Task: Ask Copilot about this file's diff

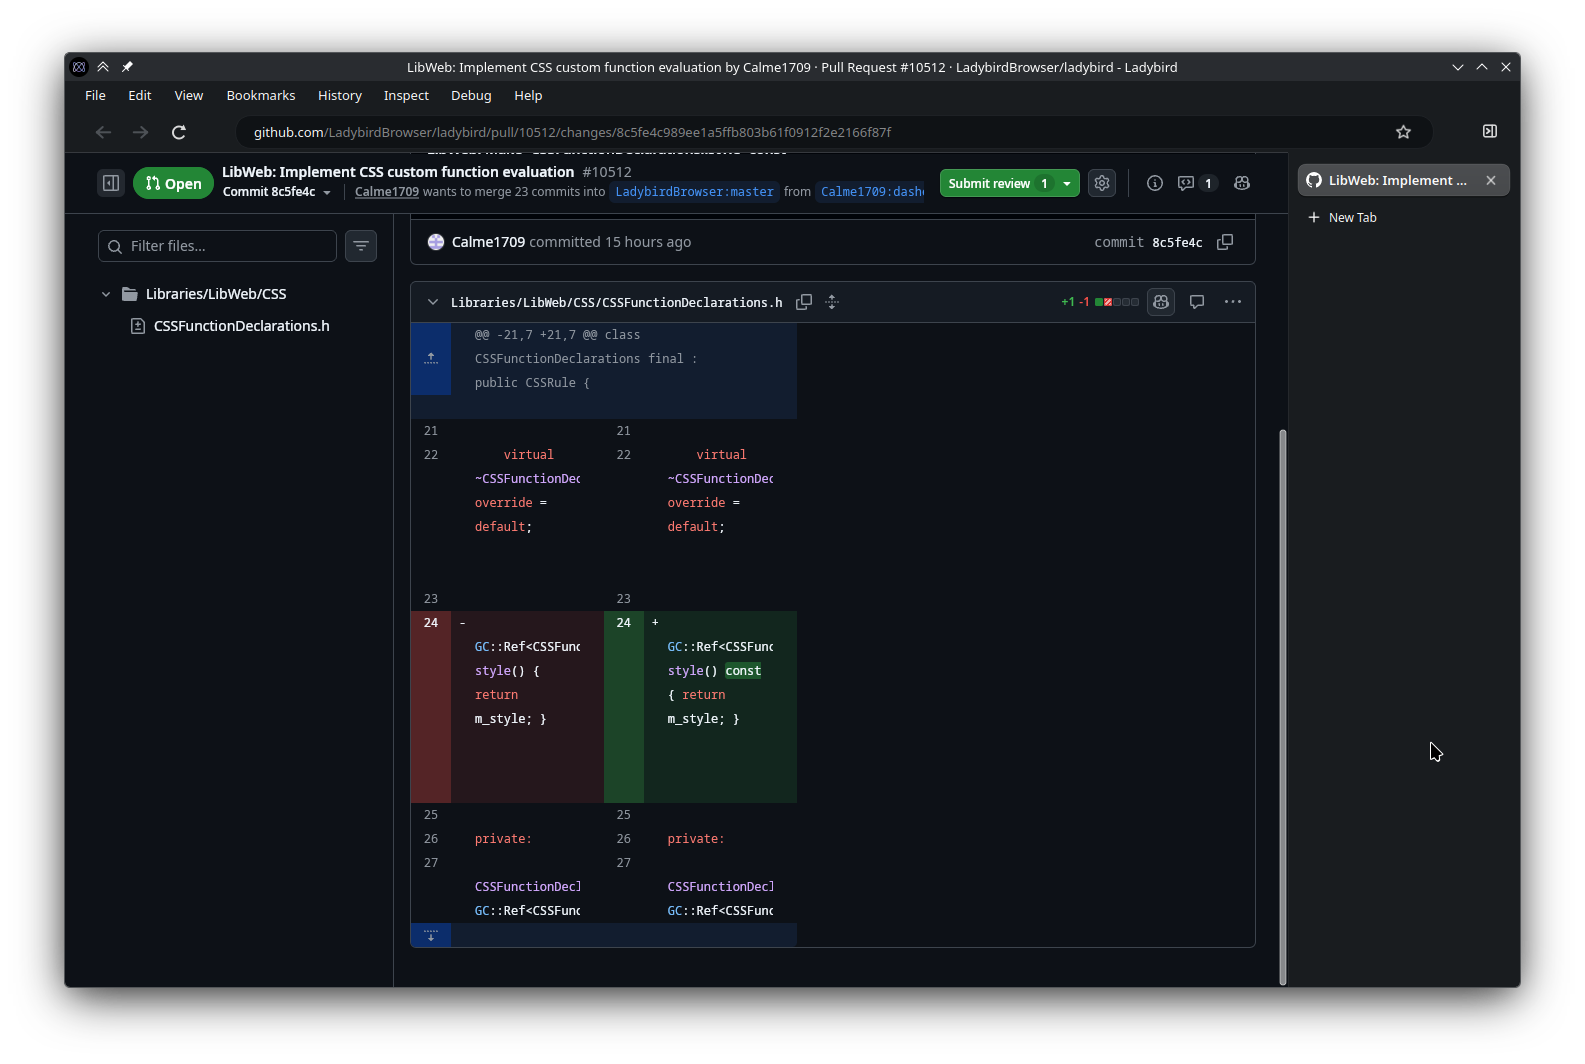Action: (1161, 302)
